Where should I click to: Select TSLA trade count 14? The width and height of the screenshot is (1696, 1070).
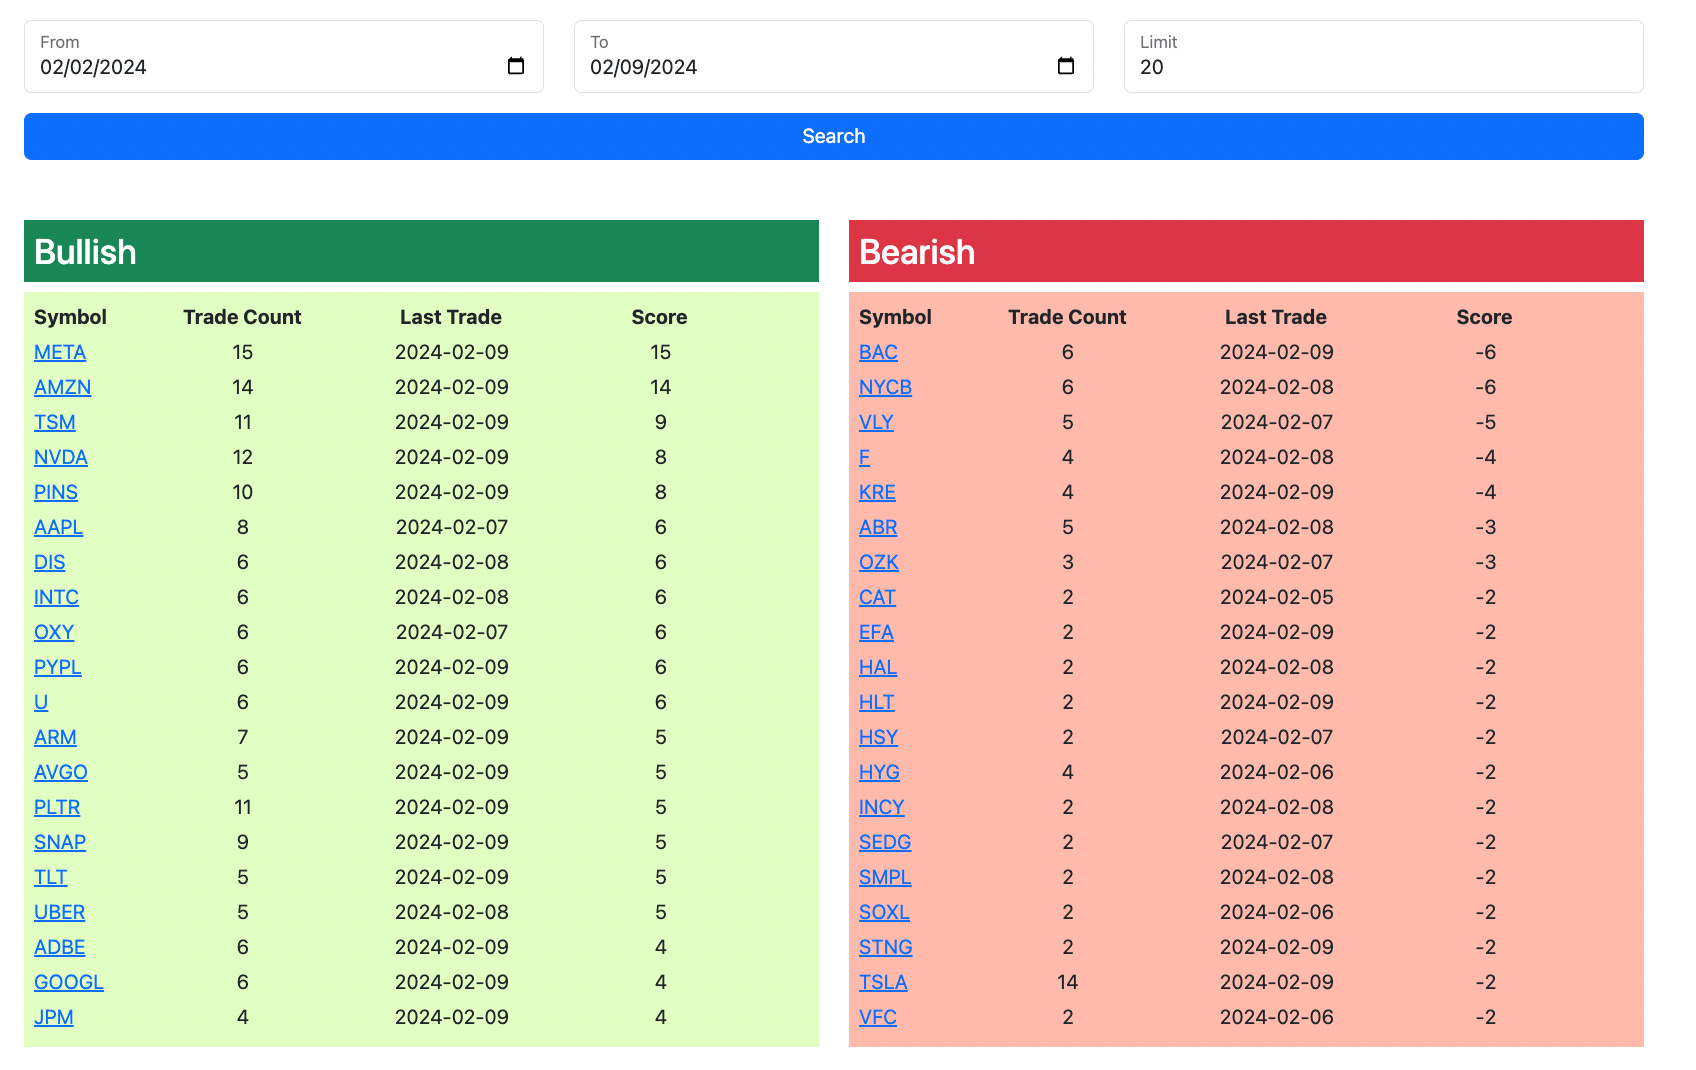(1067, 982)
